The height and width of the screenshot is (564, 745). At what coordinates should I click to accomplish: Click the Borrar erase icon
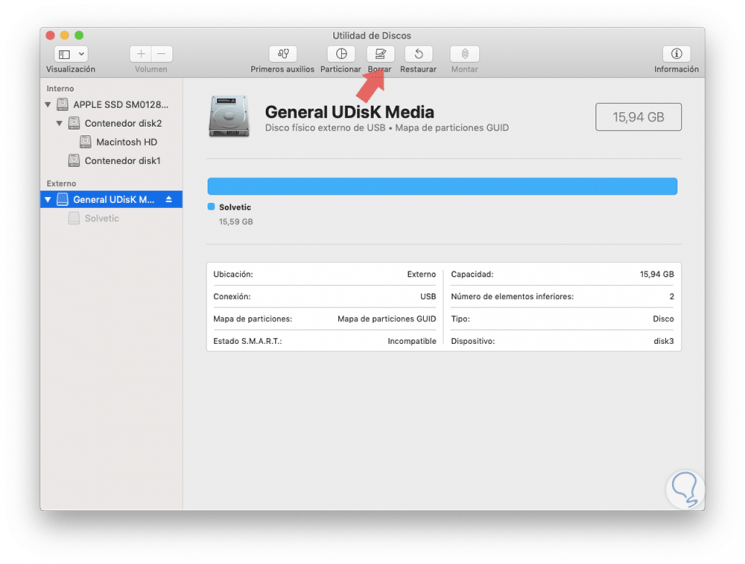tap(380, 54)
